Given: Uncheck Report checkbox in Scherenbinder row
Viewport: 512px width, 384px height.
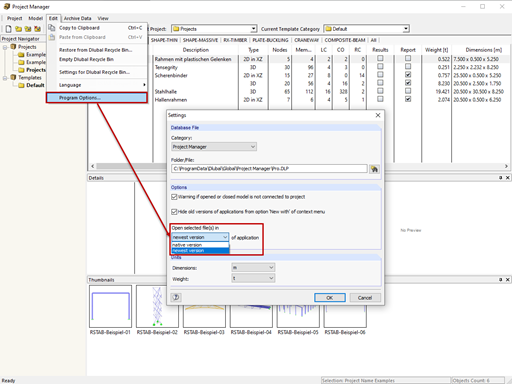Looking at the screenshot, I should [408, 75].
